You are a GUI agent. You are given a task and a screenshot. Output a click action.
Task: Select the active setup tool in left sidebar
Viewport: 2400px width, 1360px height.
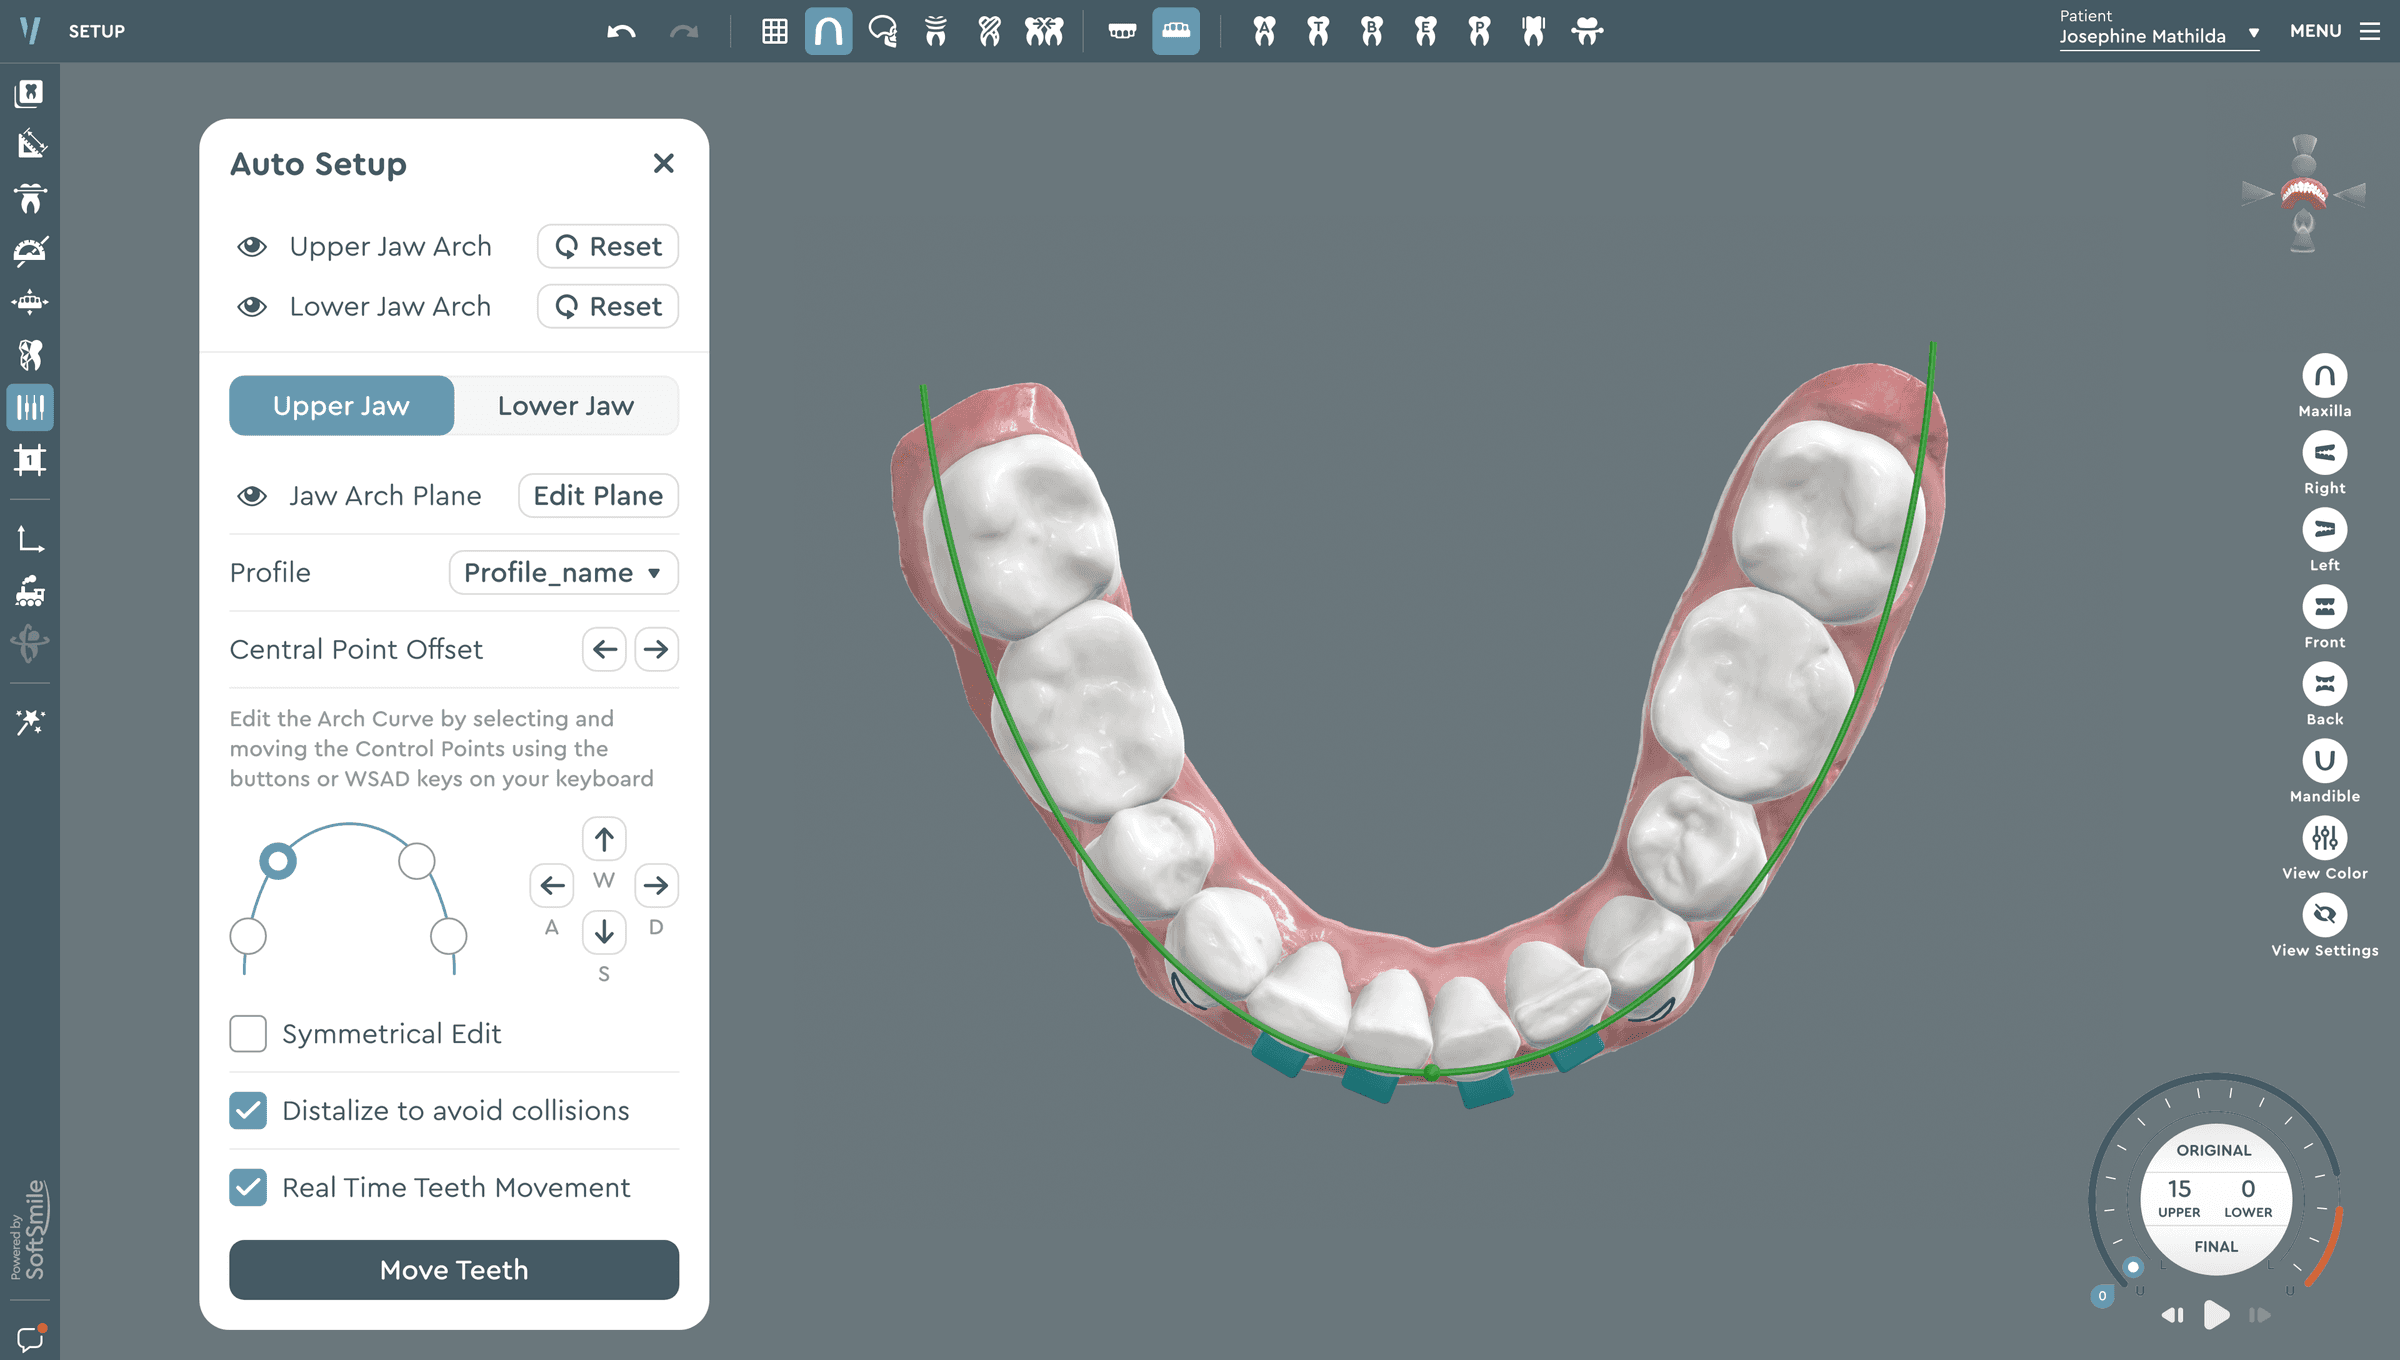point(30,407)
